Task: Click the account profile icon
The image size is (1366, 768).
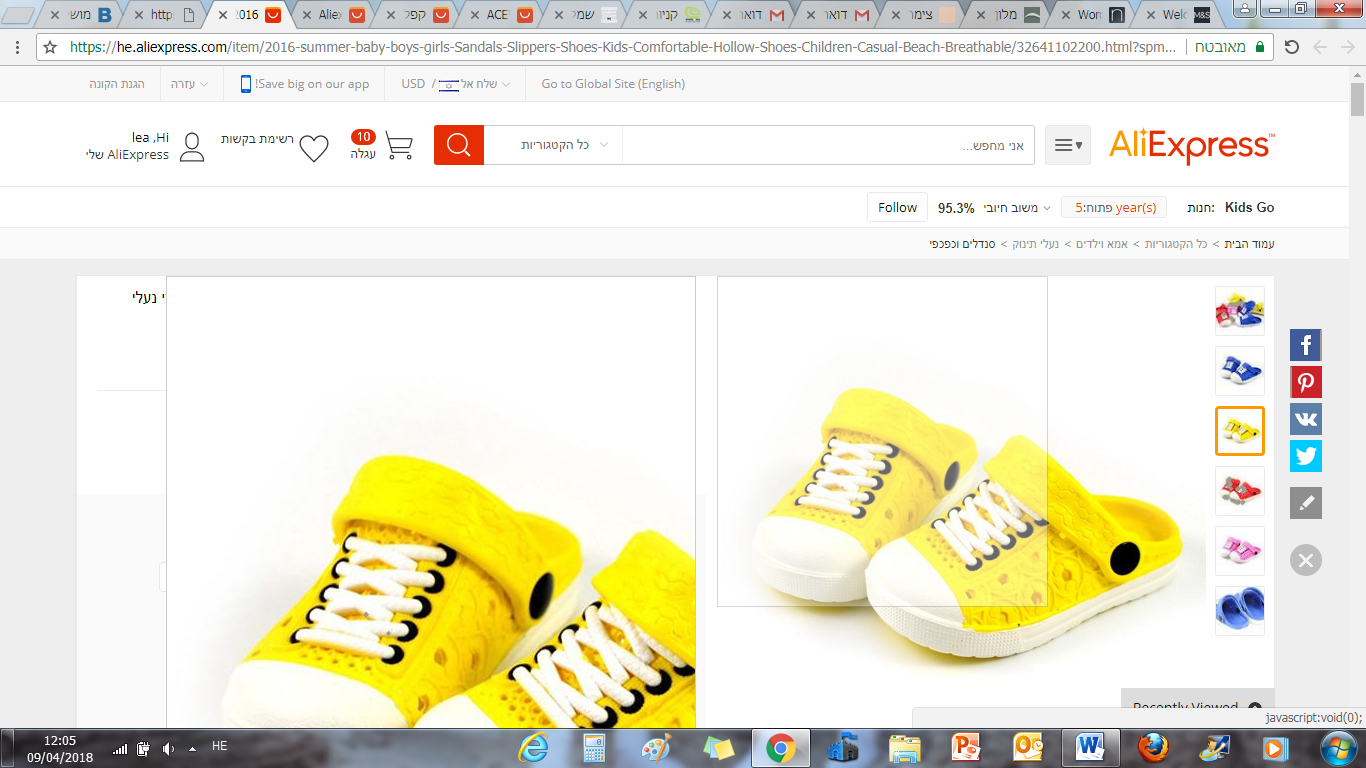Action: (192, 147)
